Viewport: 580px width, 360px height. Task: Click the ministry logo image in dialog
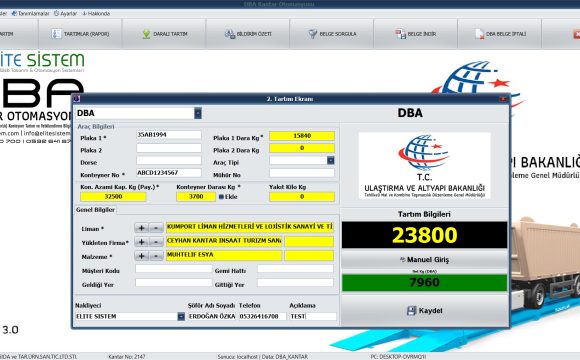tap(424, 165)
